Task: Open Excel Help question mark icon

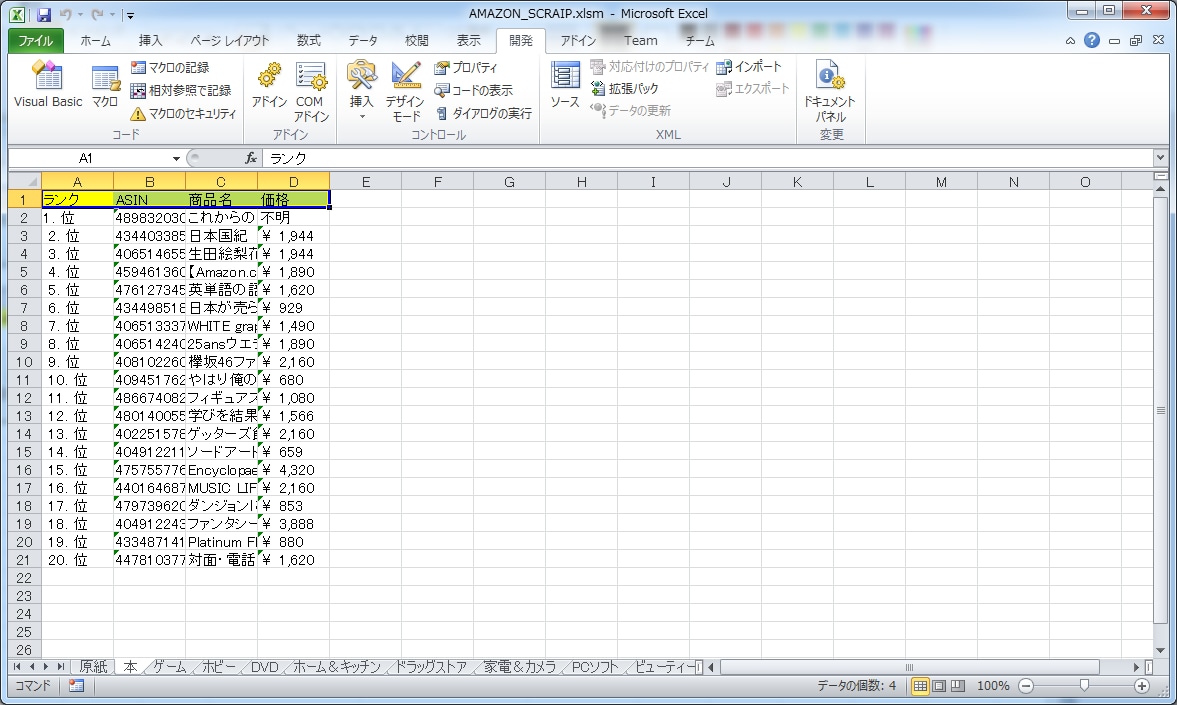Action: [x=1091, y=41]
